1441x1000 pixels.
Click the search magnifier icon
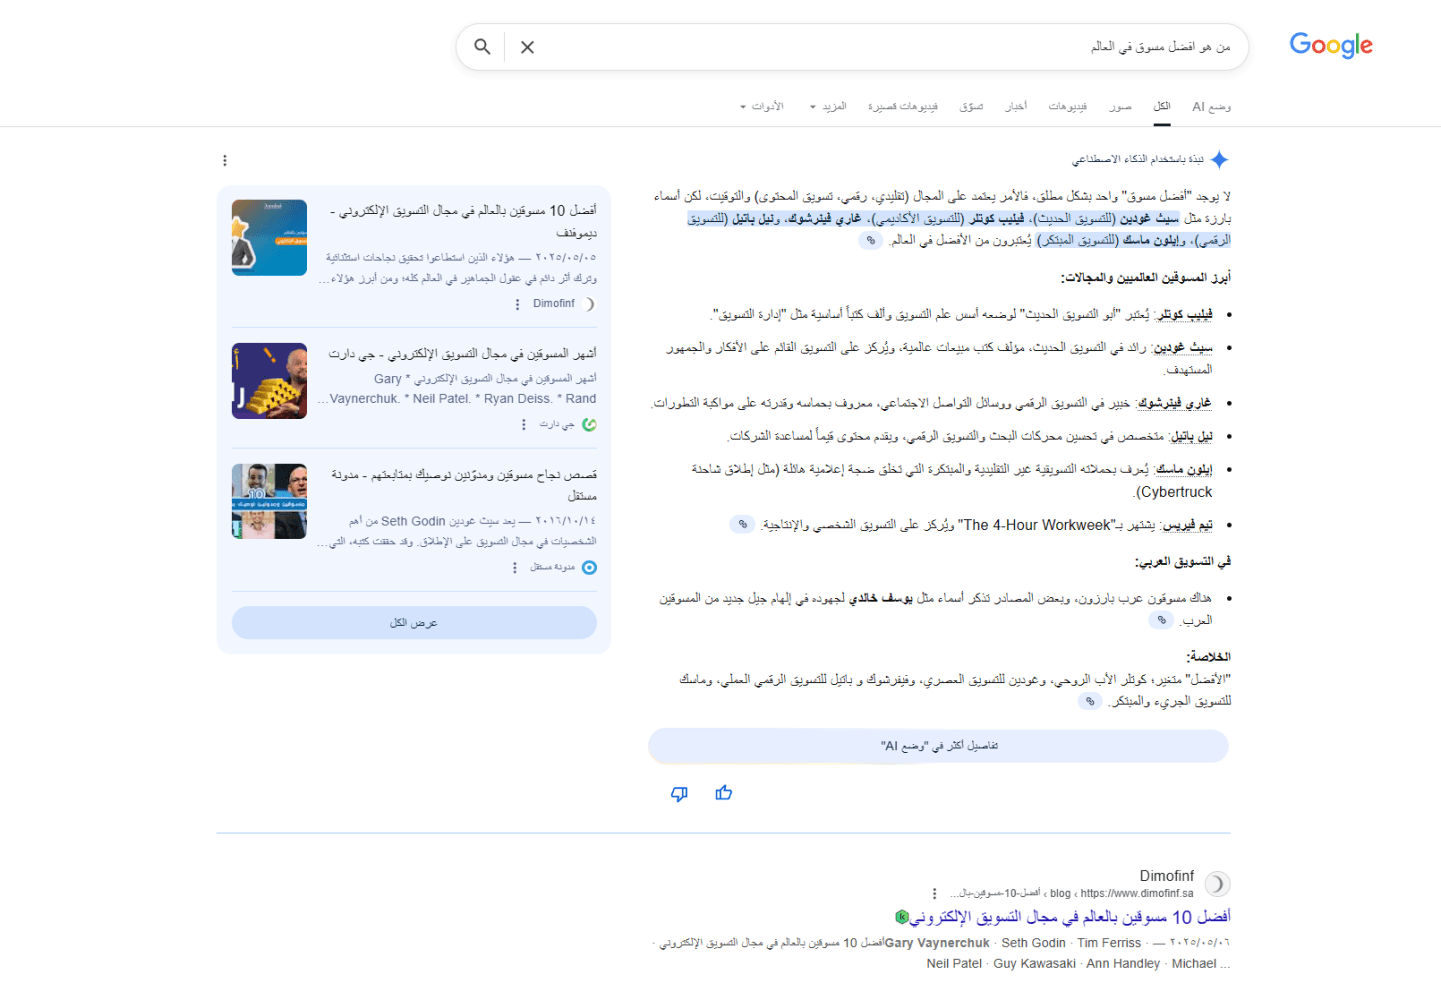click(481, 46)
